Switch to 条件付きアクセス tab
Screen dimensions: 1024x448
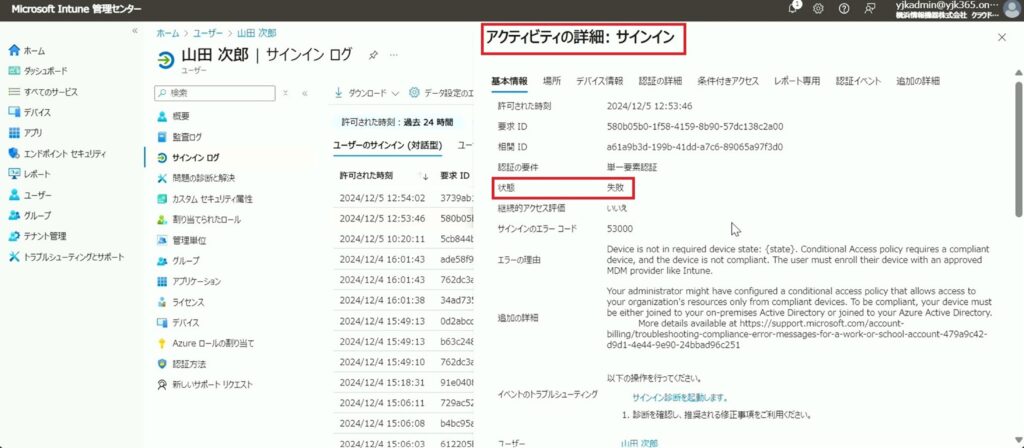pos(728,81)
